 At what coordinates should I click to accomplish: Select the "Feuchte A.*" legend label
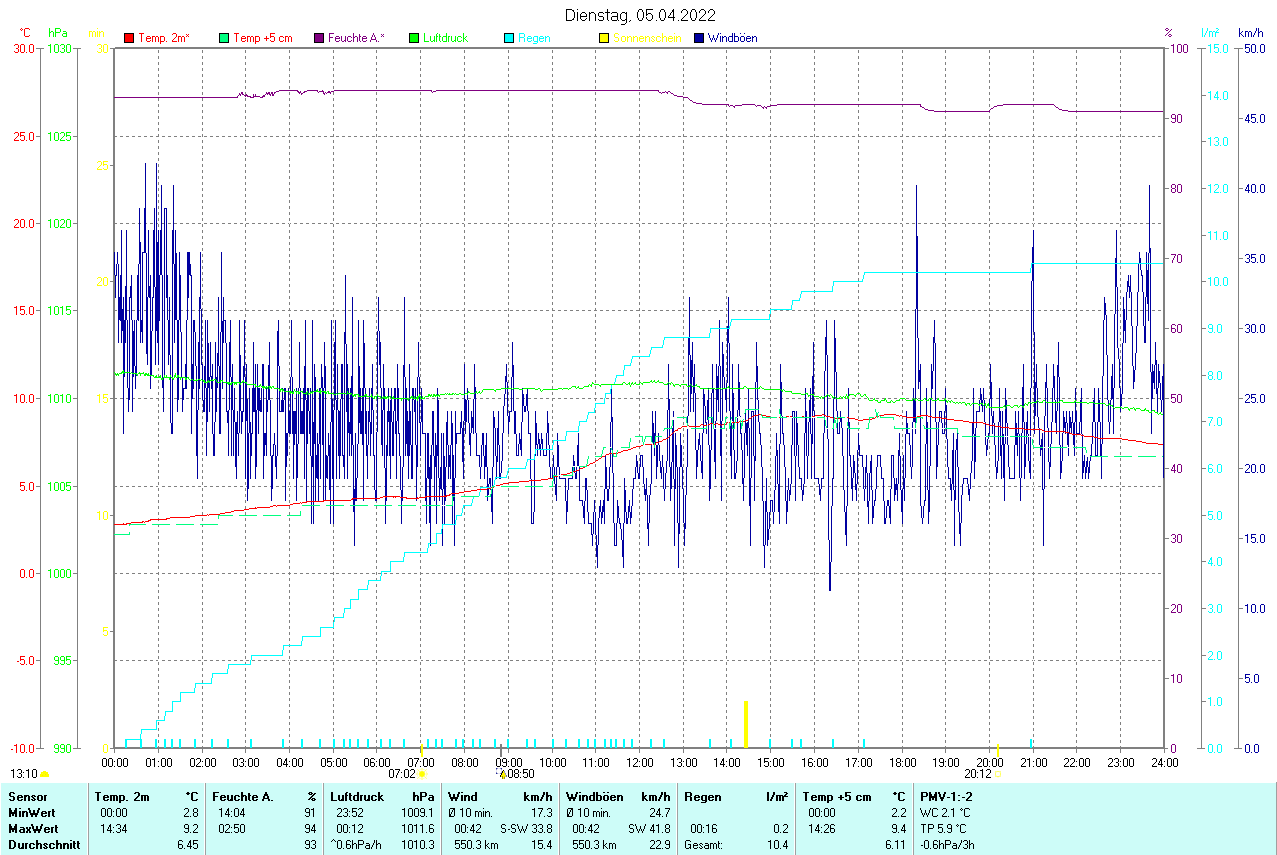point(356,38)
